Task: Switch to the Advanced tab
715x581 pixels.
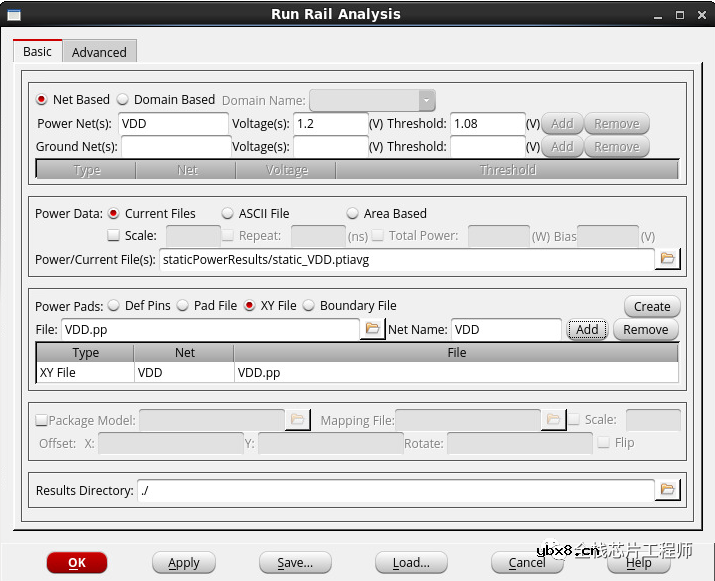Action: (x=99, y=52)
